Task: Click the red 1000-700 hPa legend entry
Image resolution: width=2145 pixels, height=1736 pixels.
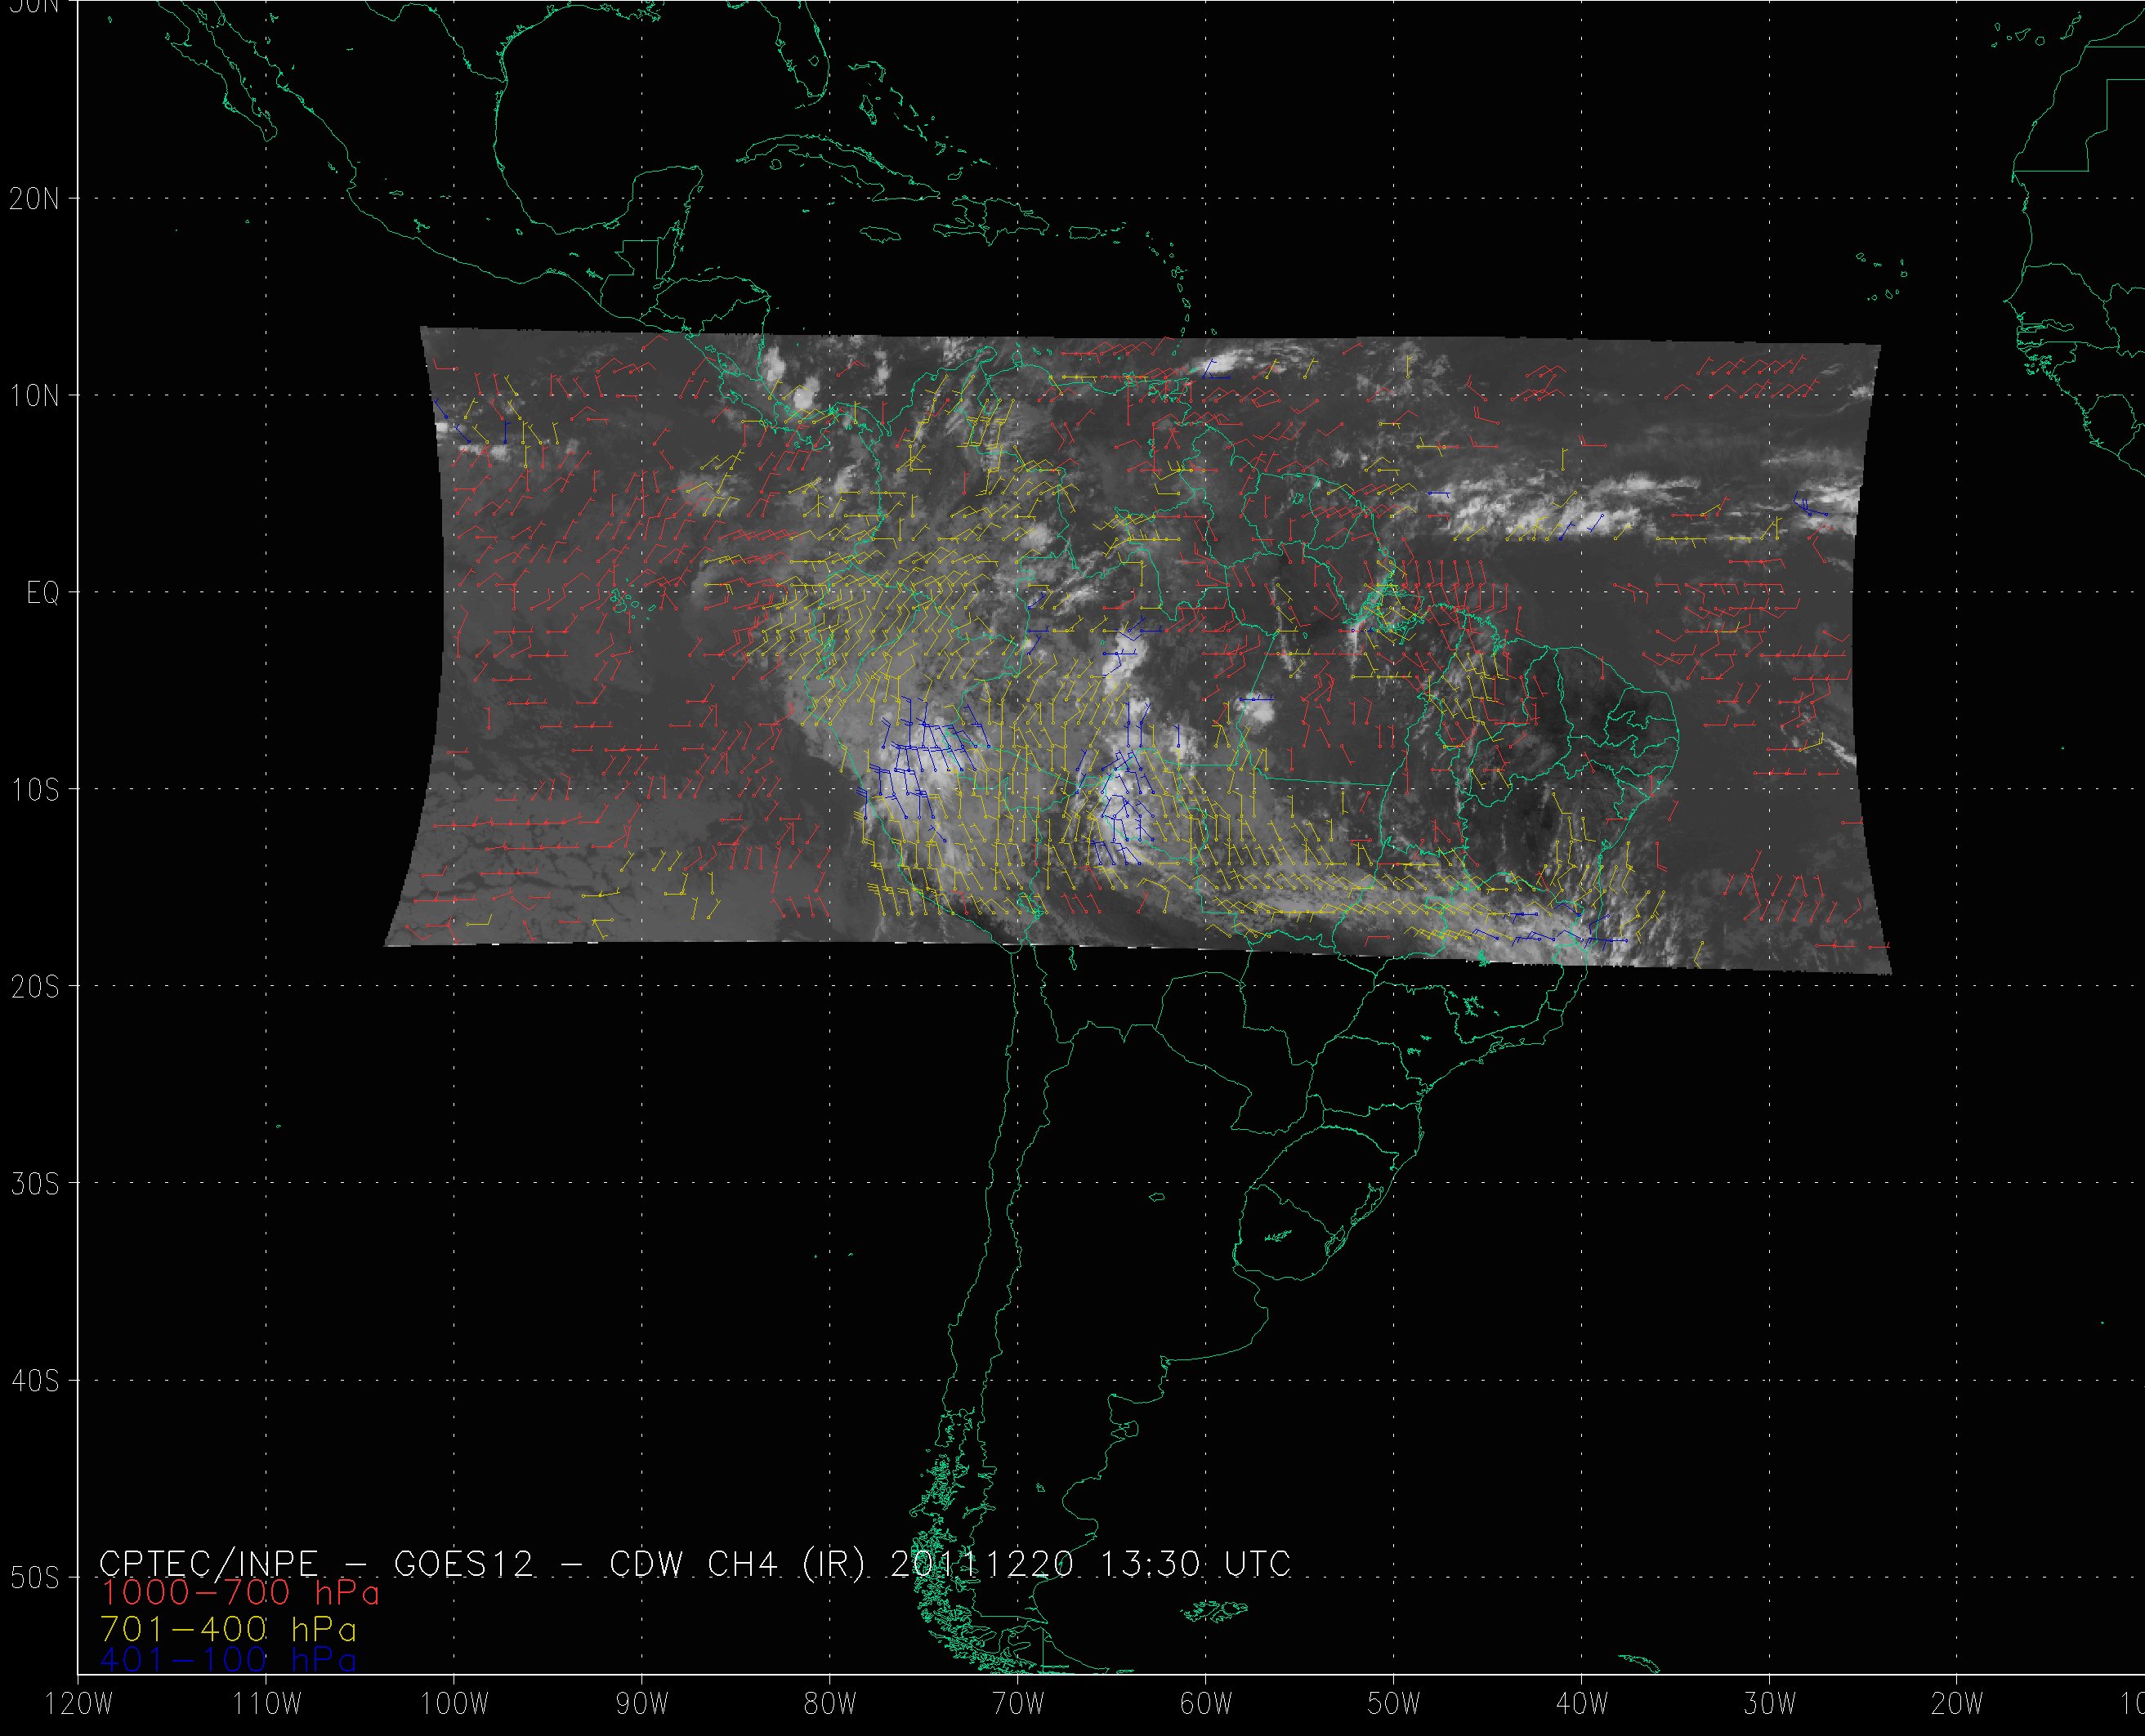Action: pyautogui.click(x=240, y=1592)
